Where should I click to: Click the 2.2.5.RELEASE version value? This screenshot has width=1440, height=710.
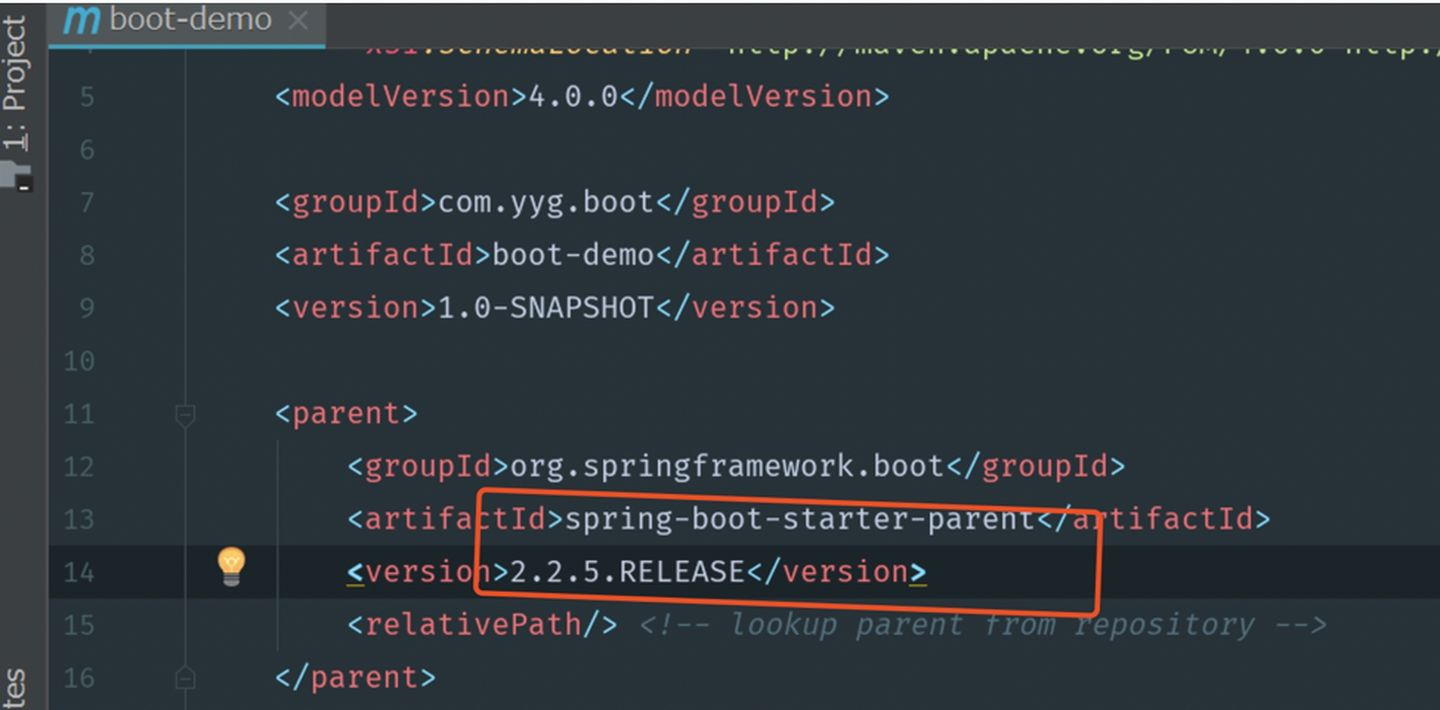pyautogui.click(x=628, y=572)
